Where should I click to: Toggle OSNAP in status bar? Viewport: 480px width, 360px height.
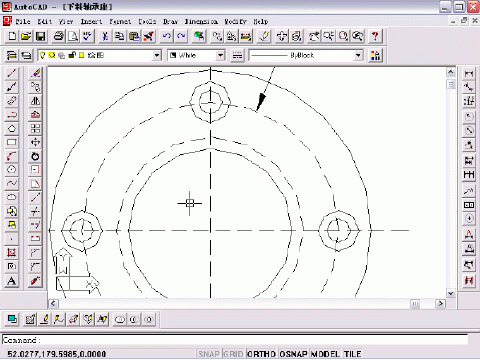[x=293, y=354]
